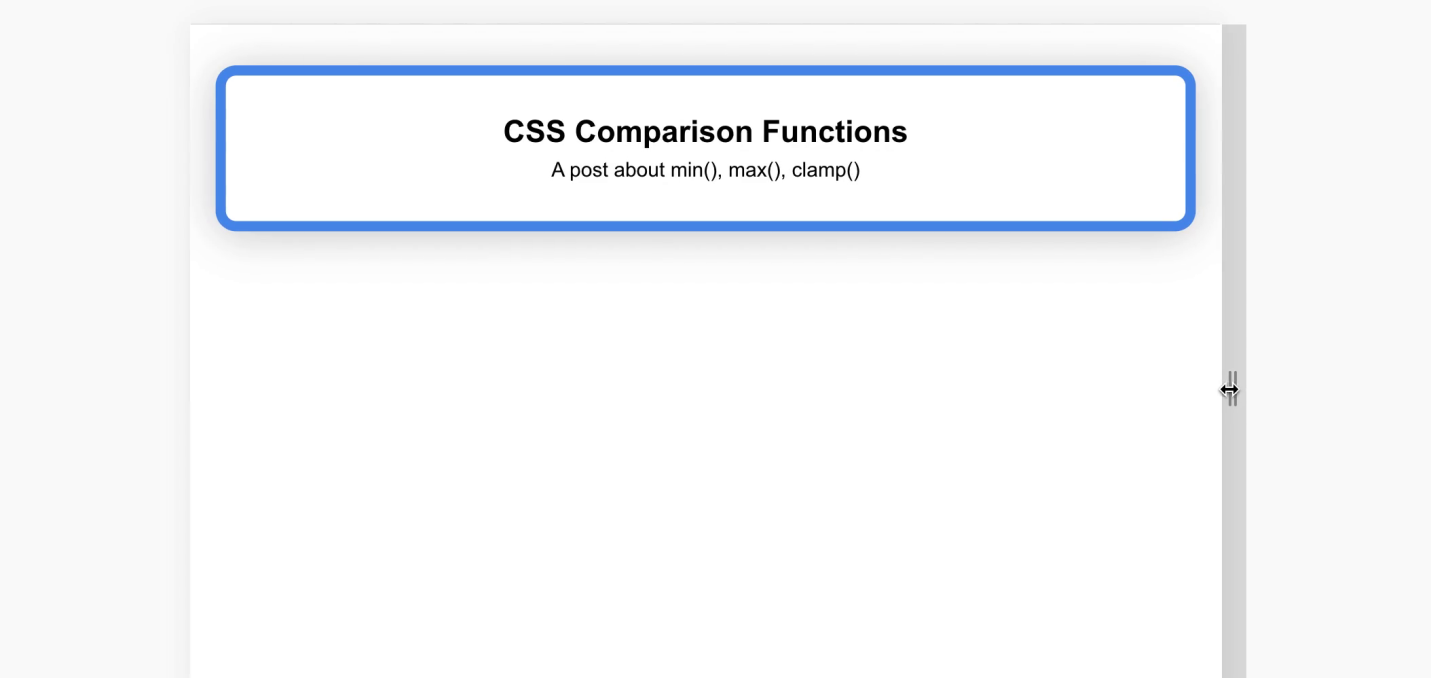The width and height of the screenshot is (1431, 678).
Task: Click the gray resize bar above the grip
Action: click(1234, 200)
